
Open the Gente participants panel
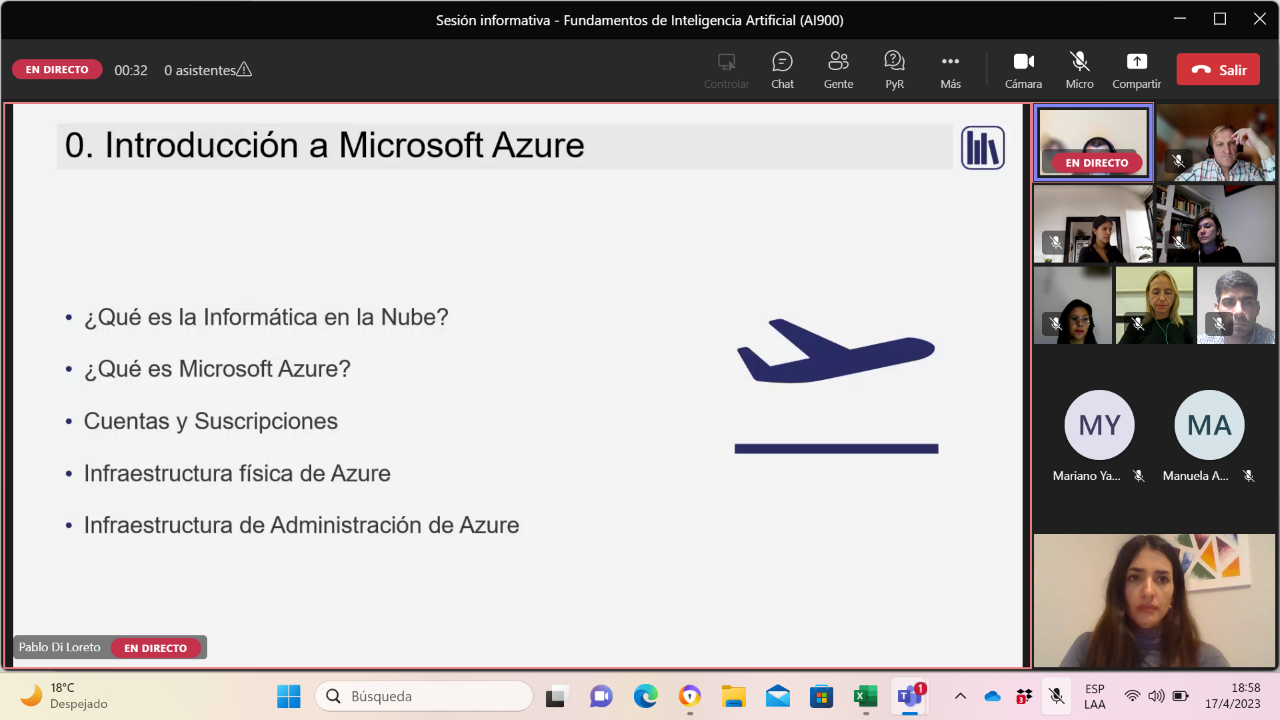coord(838,70)
